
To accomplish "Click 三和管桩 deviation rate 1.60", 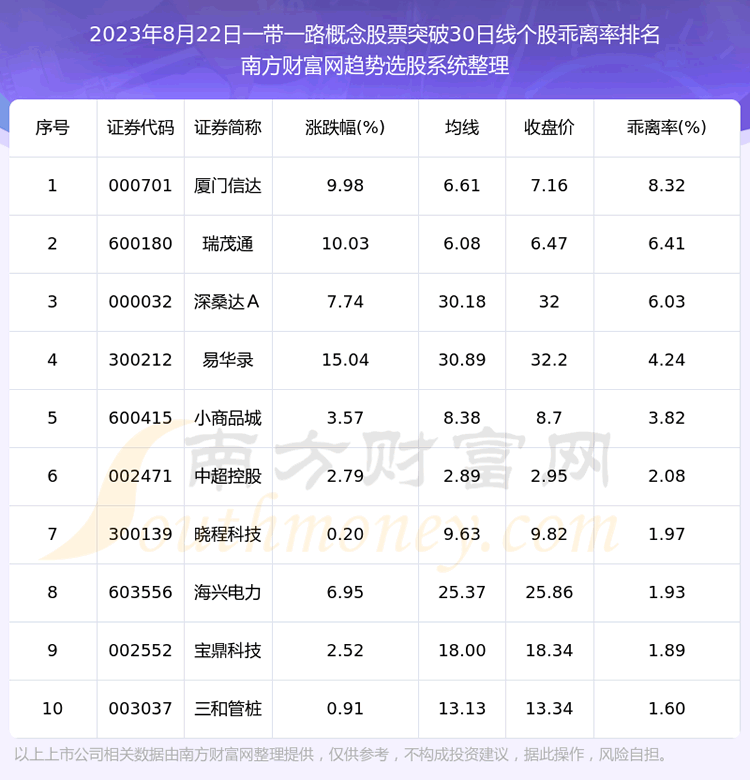I will click(x=666, y=708).
